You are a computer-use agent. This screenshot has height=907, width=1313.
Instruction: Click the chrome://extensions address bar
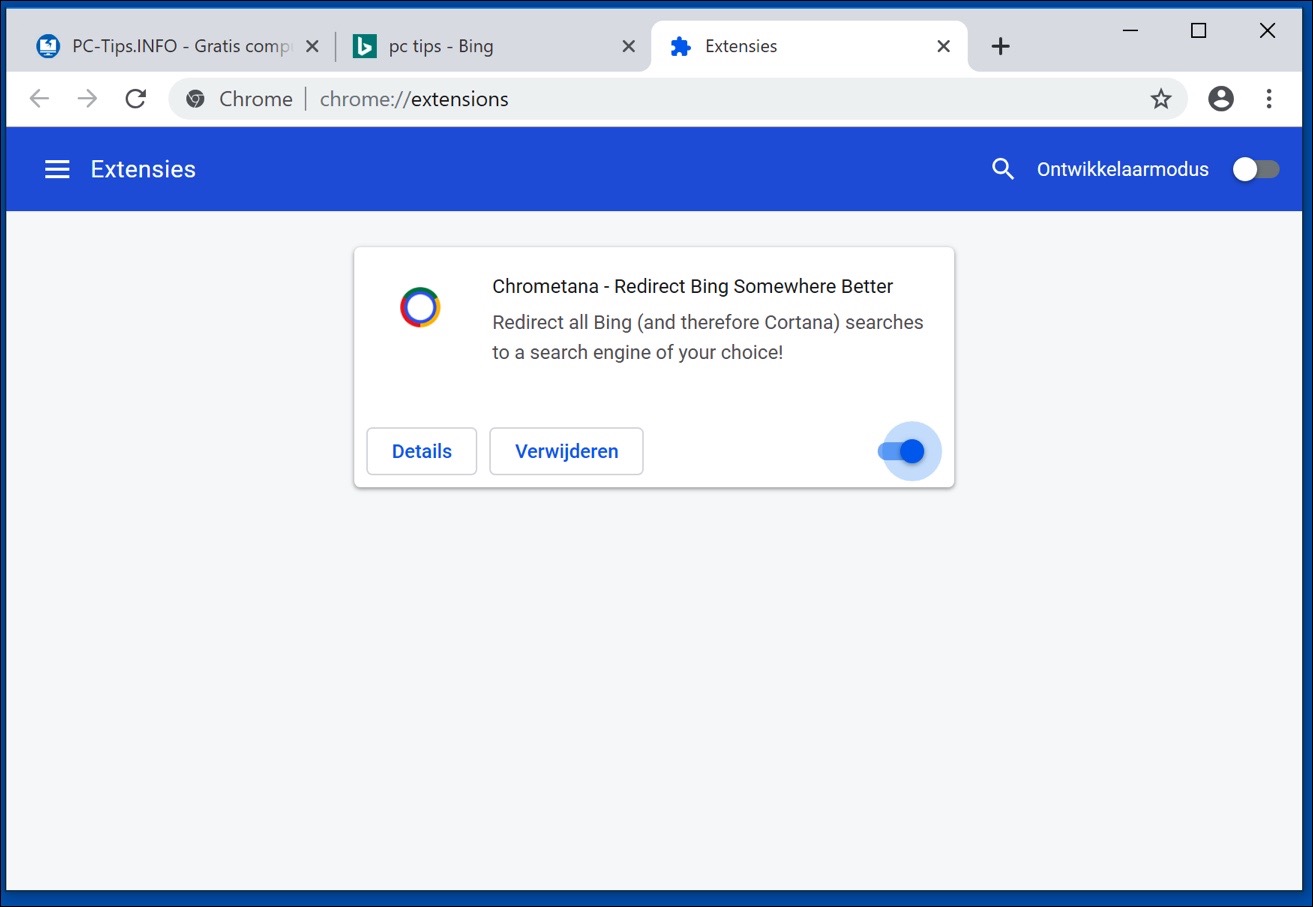[x=677, y=99]
